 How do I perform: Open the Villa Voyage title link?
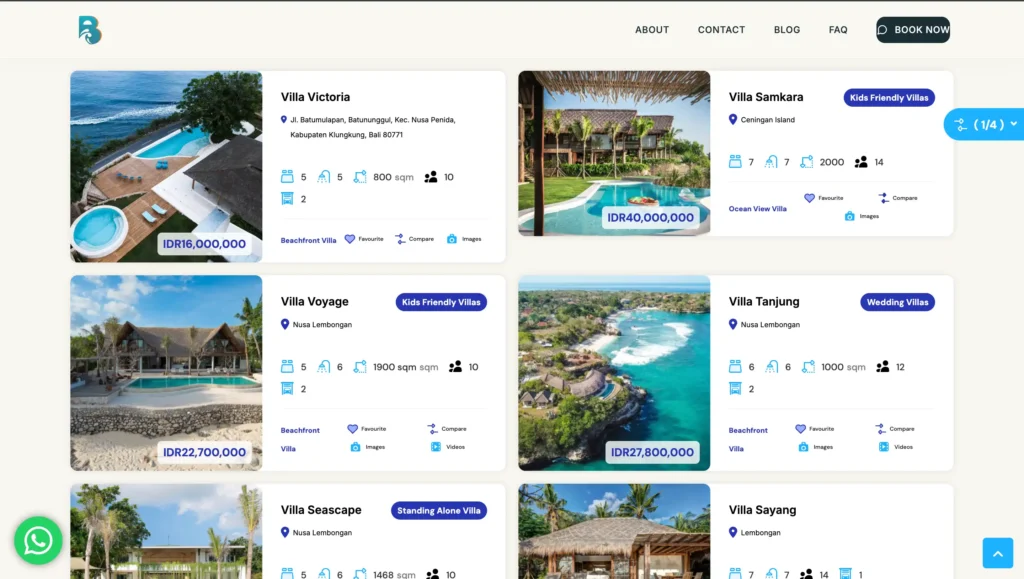(x=315, y=302)
